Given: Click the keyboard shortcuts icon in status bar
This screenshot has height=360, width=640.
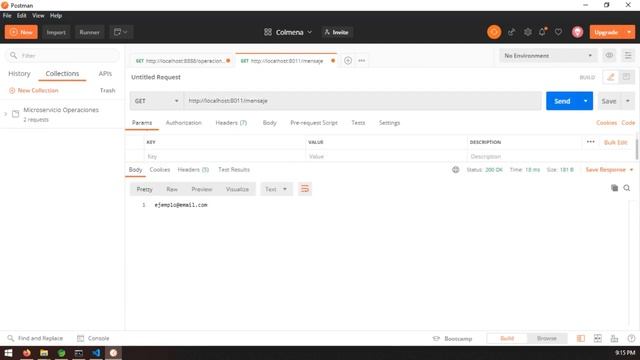Looking at the screenshot, I should tap(614, 338).
